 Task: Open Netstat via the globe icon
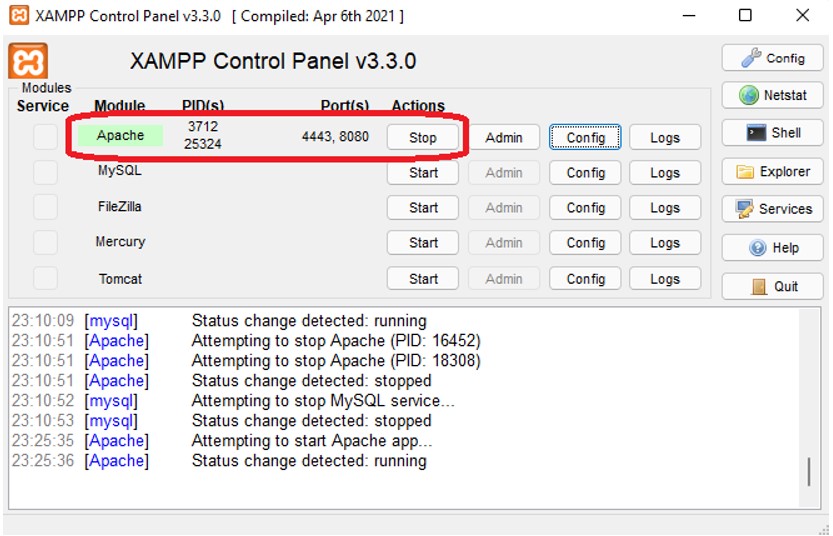(x=772, y=96)
